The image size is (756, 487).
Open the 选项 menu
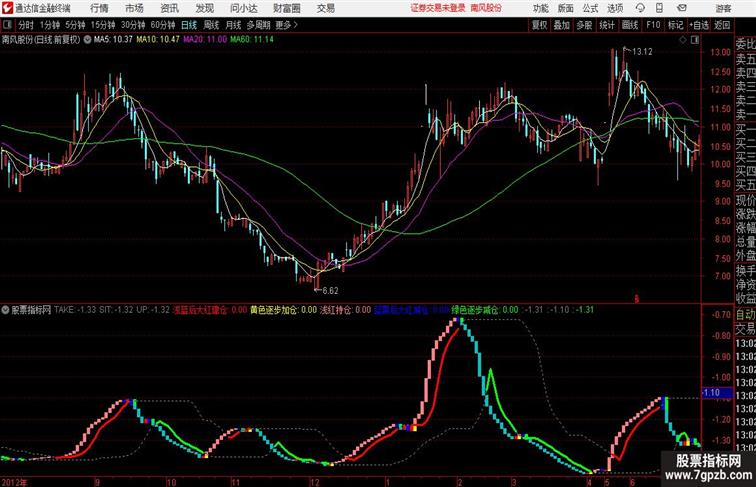tap(615, 8)
